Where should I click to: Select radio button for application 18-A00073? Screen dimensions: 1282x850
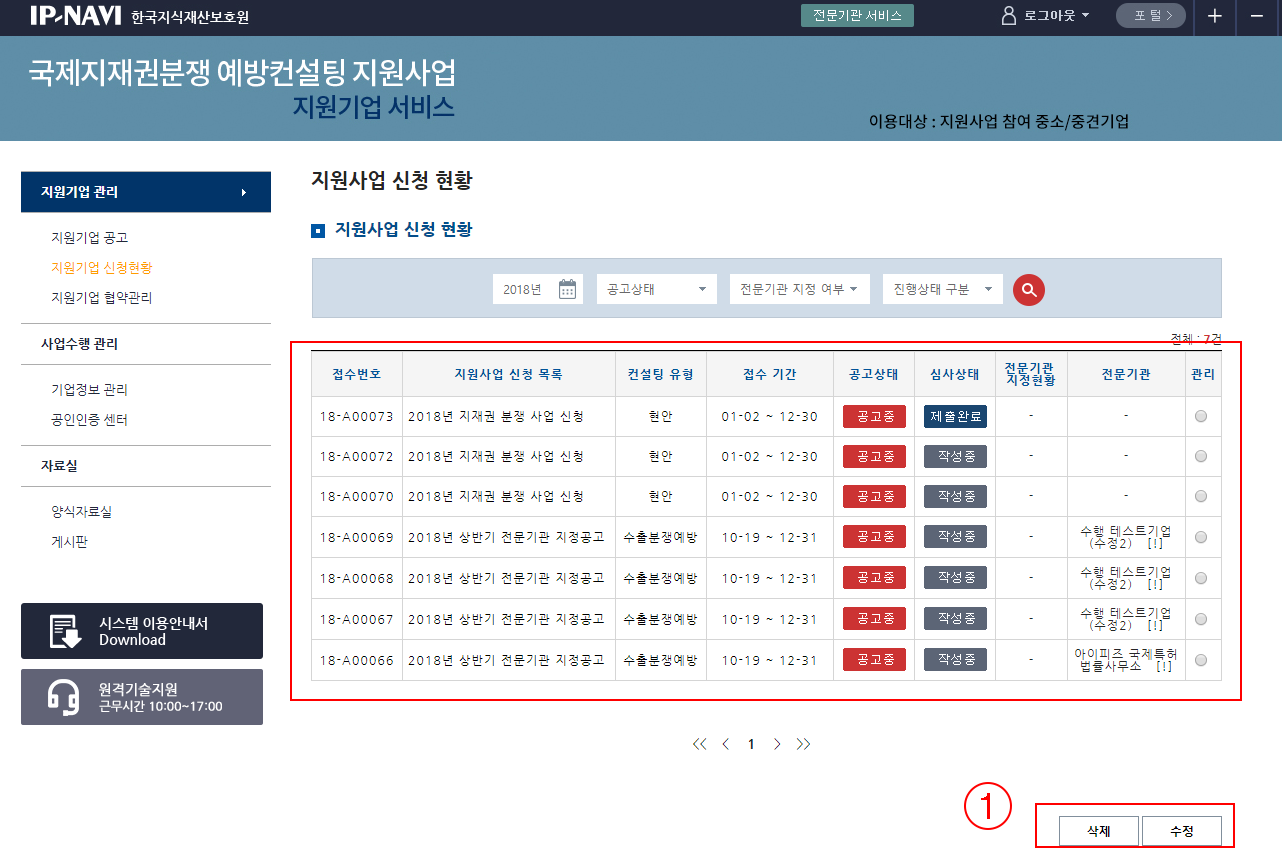pyautogui.click(x=1201, y=416)
